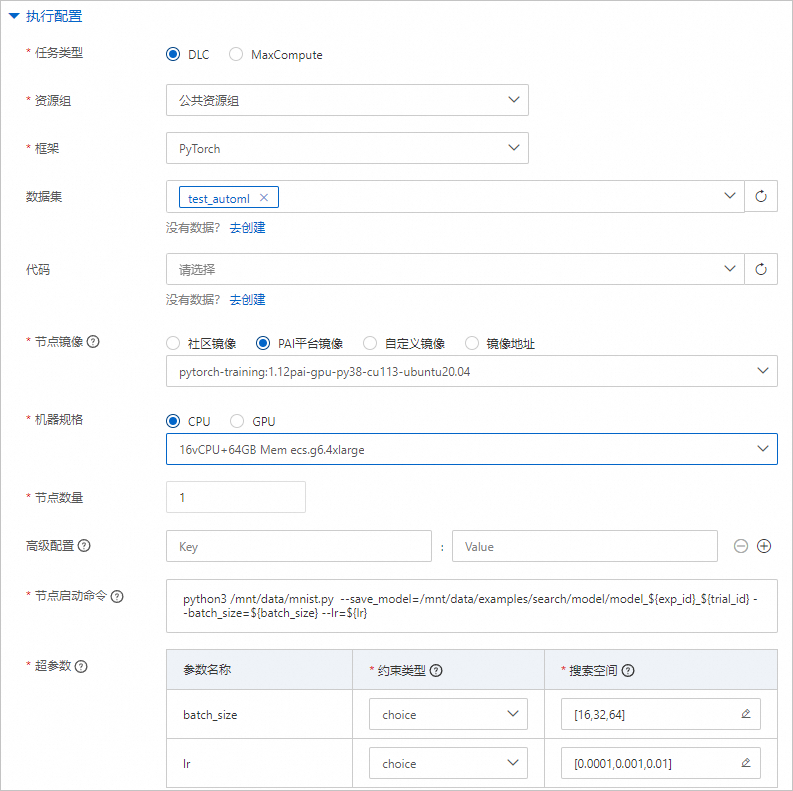This screenshot has height=791, width=793.
Task: Select 社区镜像 radio option
Action: pyautogui.click(x=173, y=343)
